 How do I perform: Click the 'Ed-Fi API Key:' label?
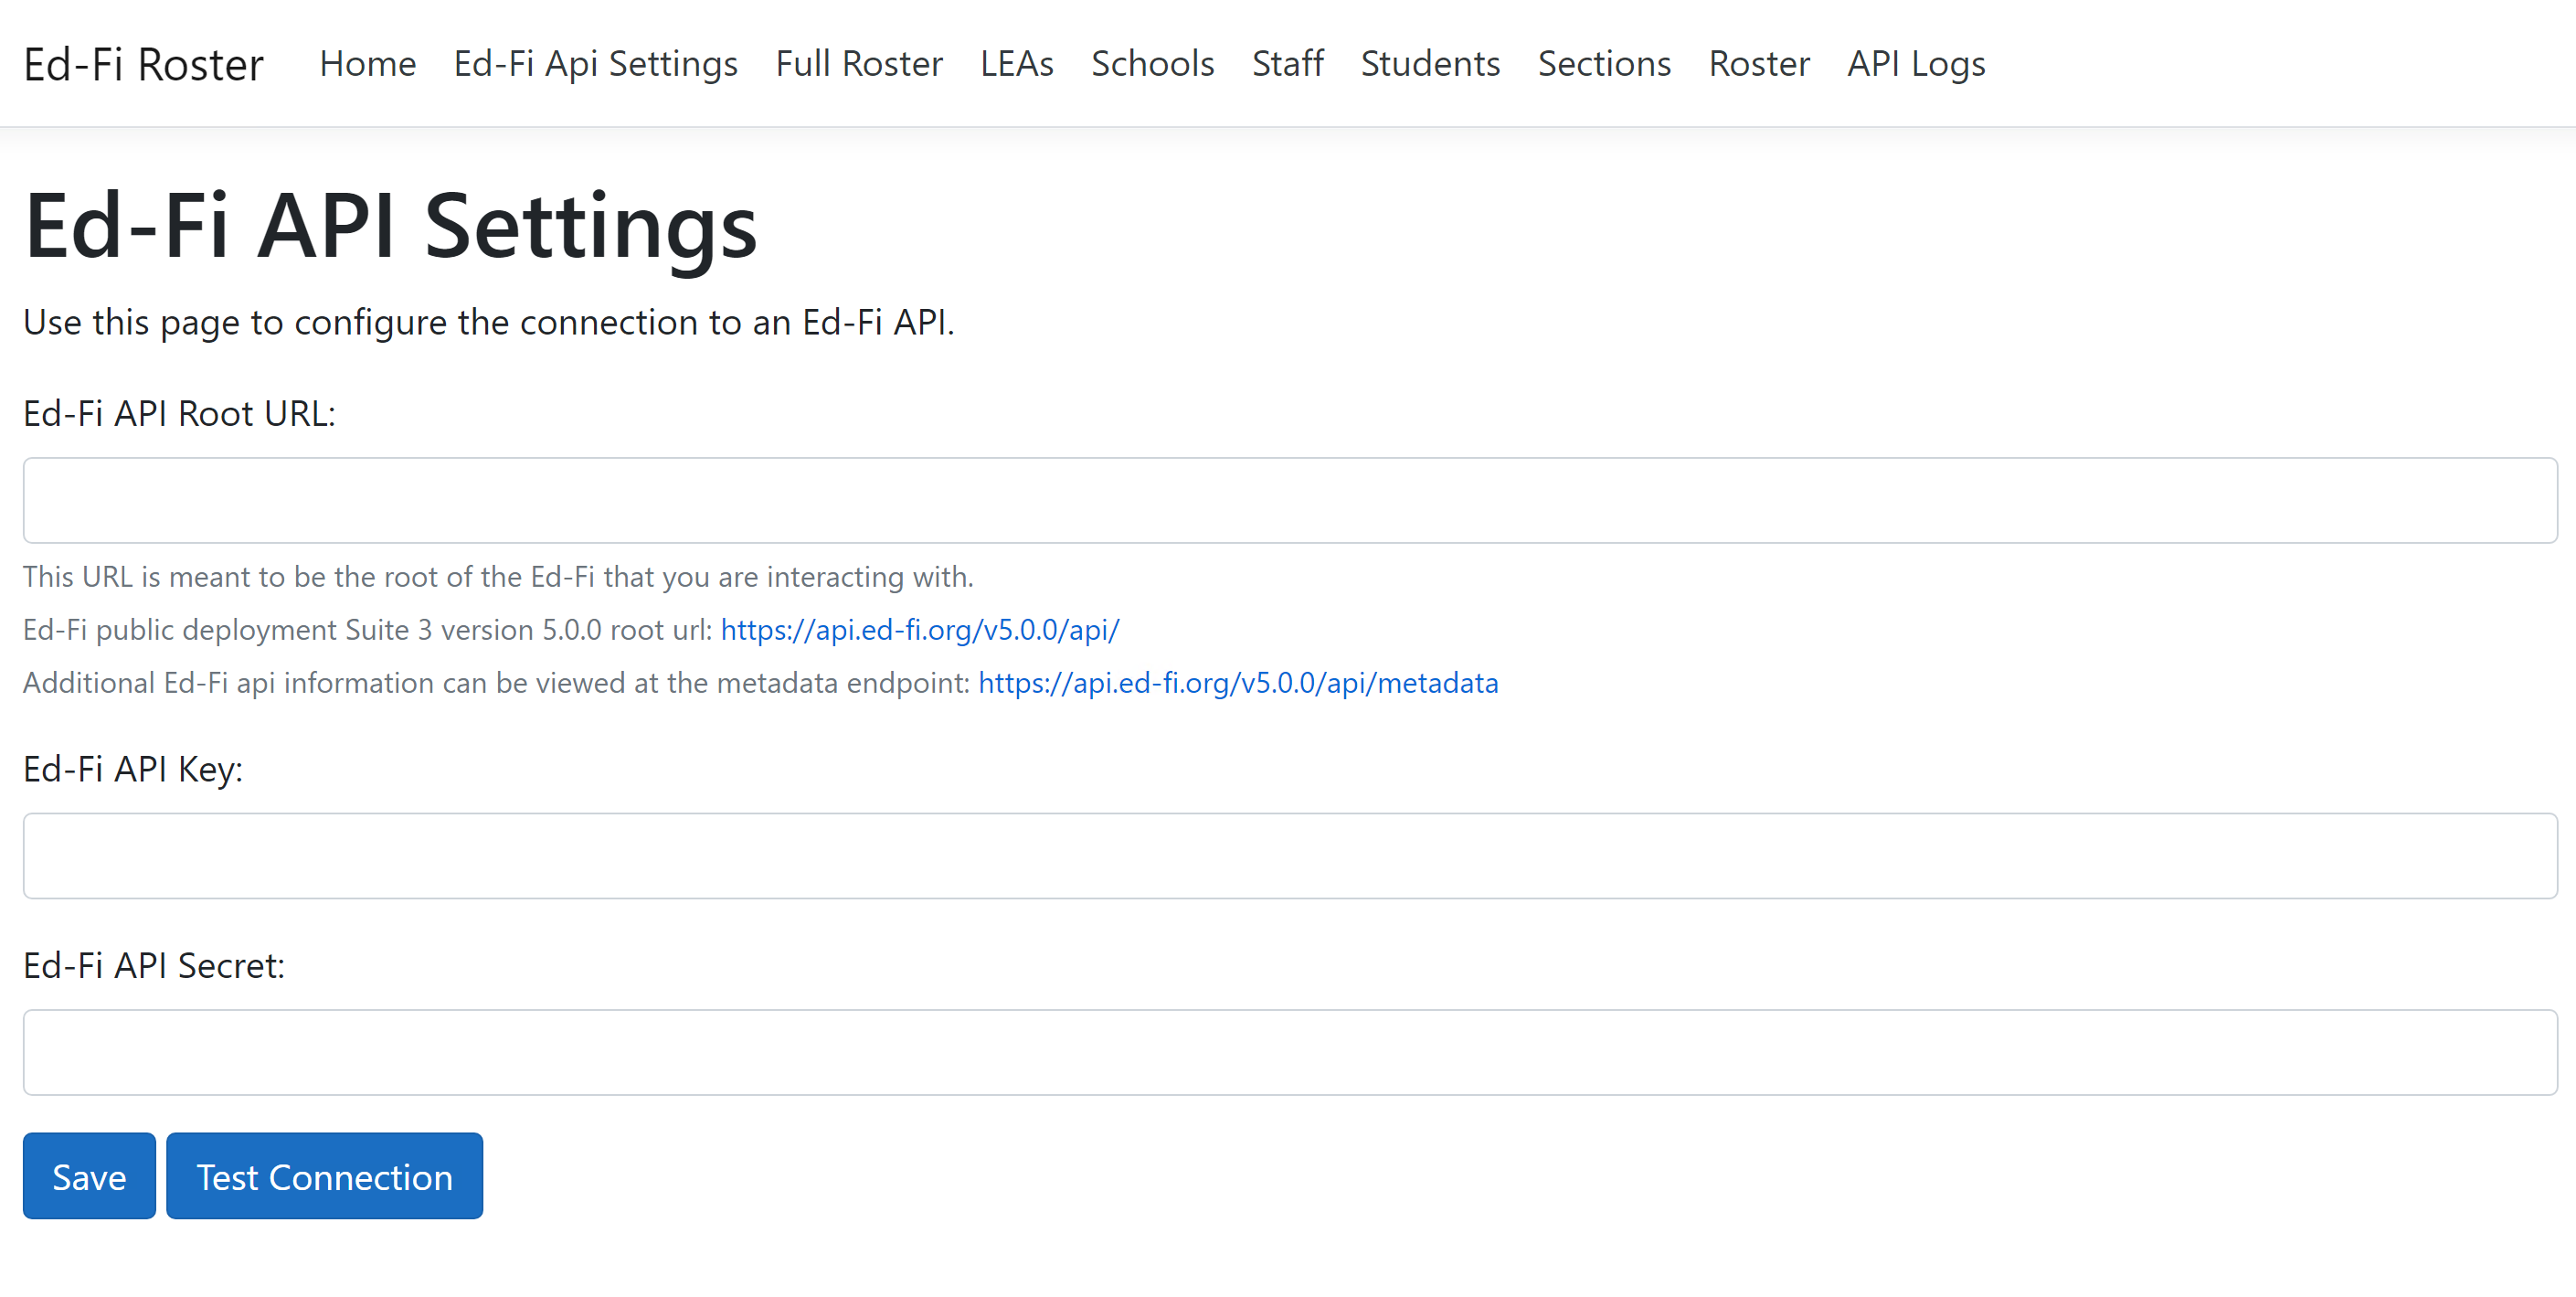[x=133, y=768]
